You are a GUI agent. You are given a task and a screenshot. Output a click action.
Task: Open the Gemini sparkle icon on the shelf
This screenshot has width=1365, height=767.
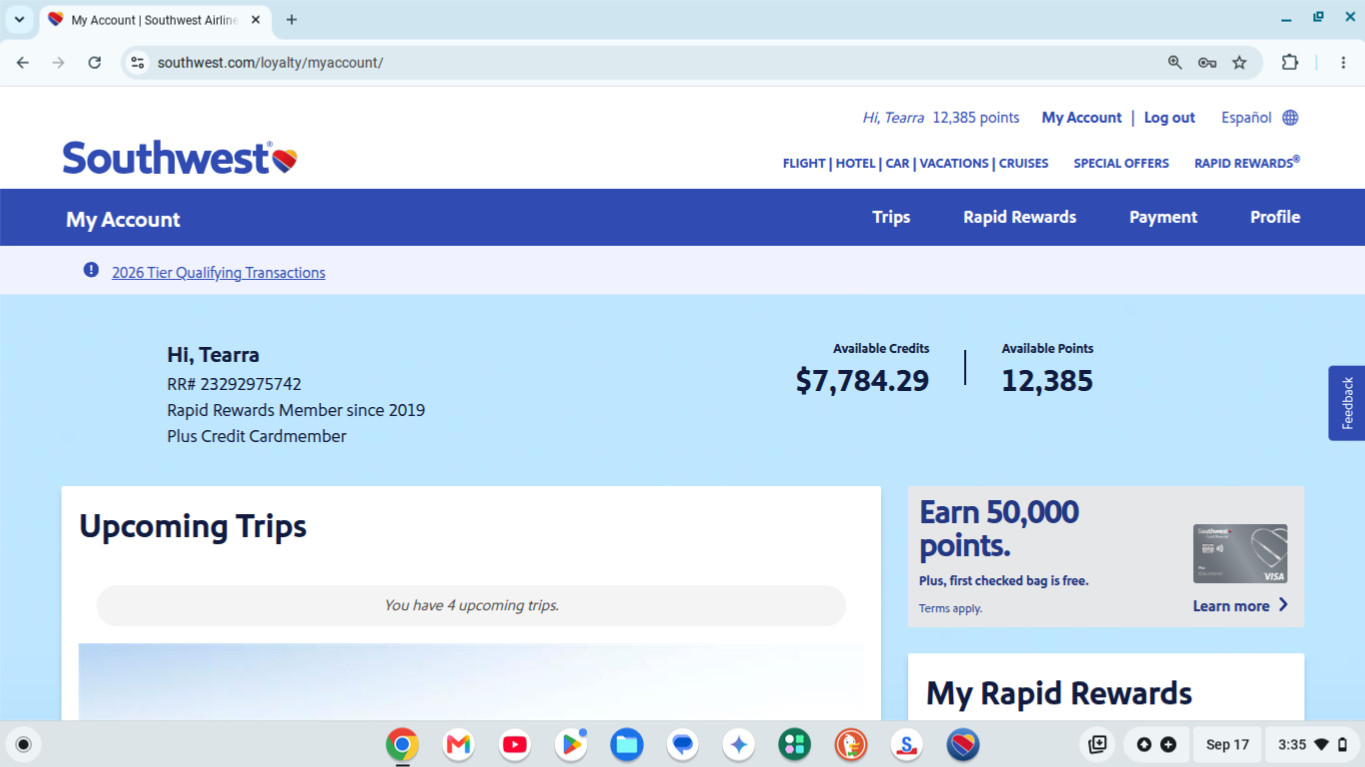[739, 744]
